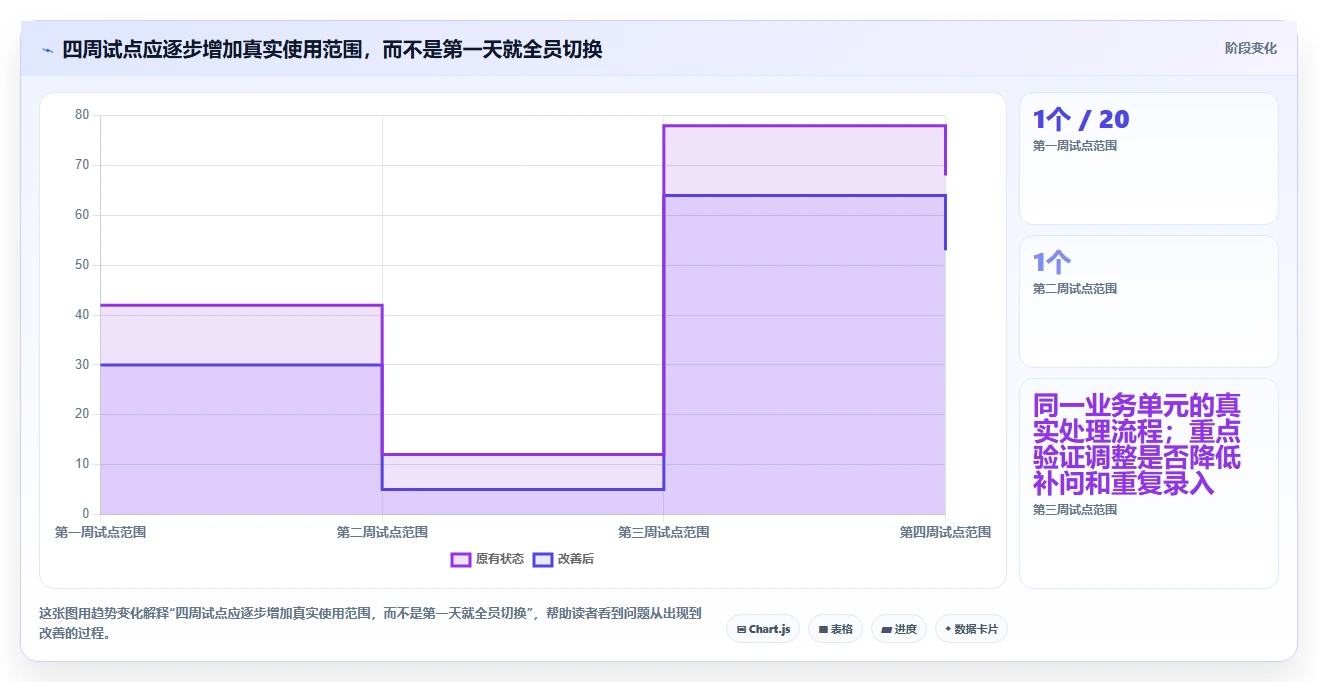Viewport: 1318px width, 682px height.
Task: Click the "1个 / 20" card value
Action: [x=1081, y=120]
